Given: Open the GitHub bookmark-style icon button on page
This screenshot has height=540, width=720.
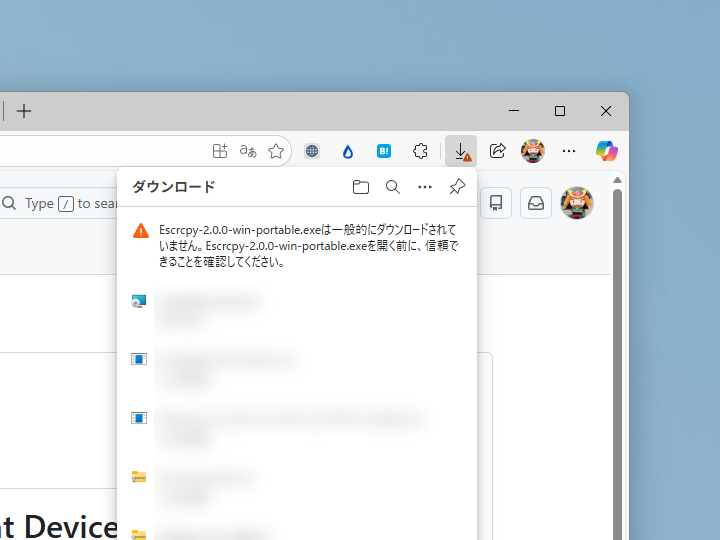Looking at the screenshot, I should pos(496,203).
